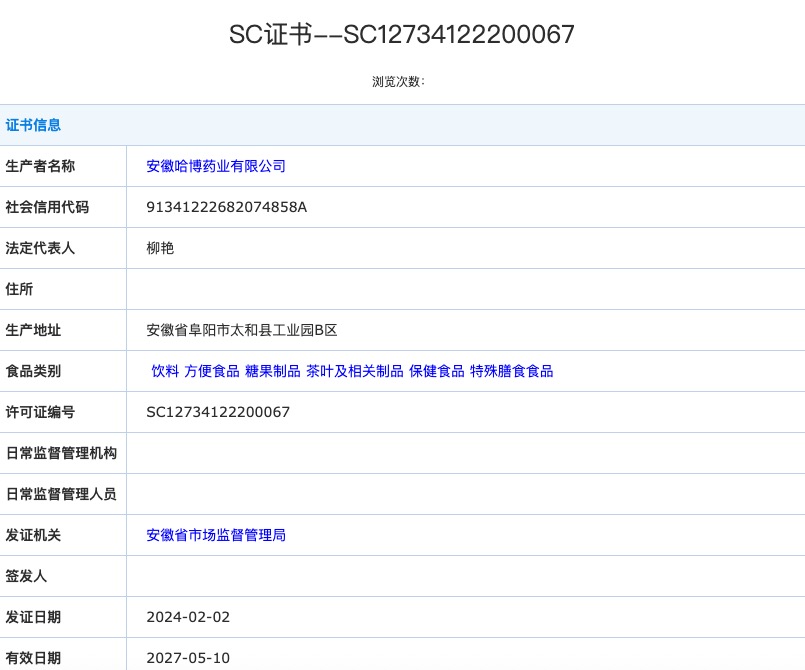The width and height of the screenshot is (805, 670).
Task: Open the 安徽省市场监督管理局 issuing authority link
Action: (216, 535)
